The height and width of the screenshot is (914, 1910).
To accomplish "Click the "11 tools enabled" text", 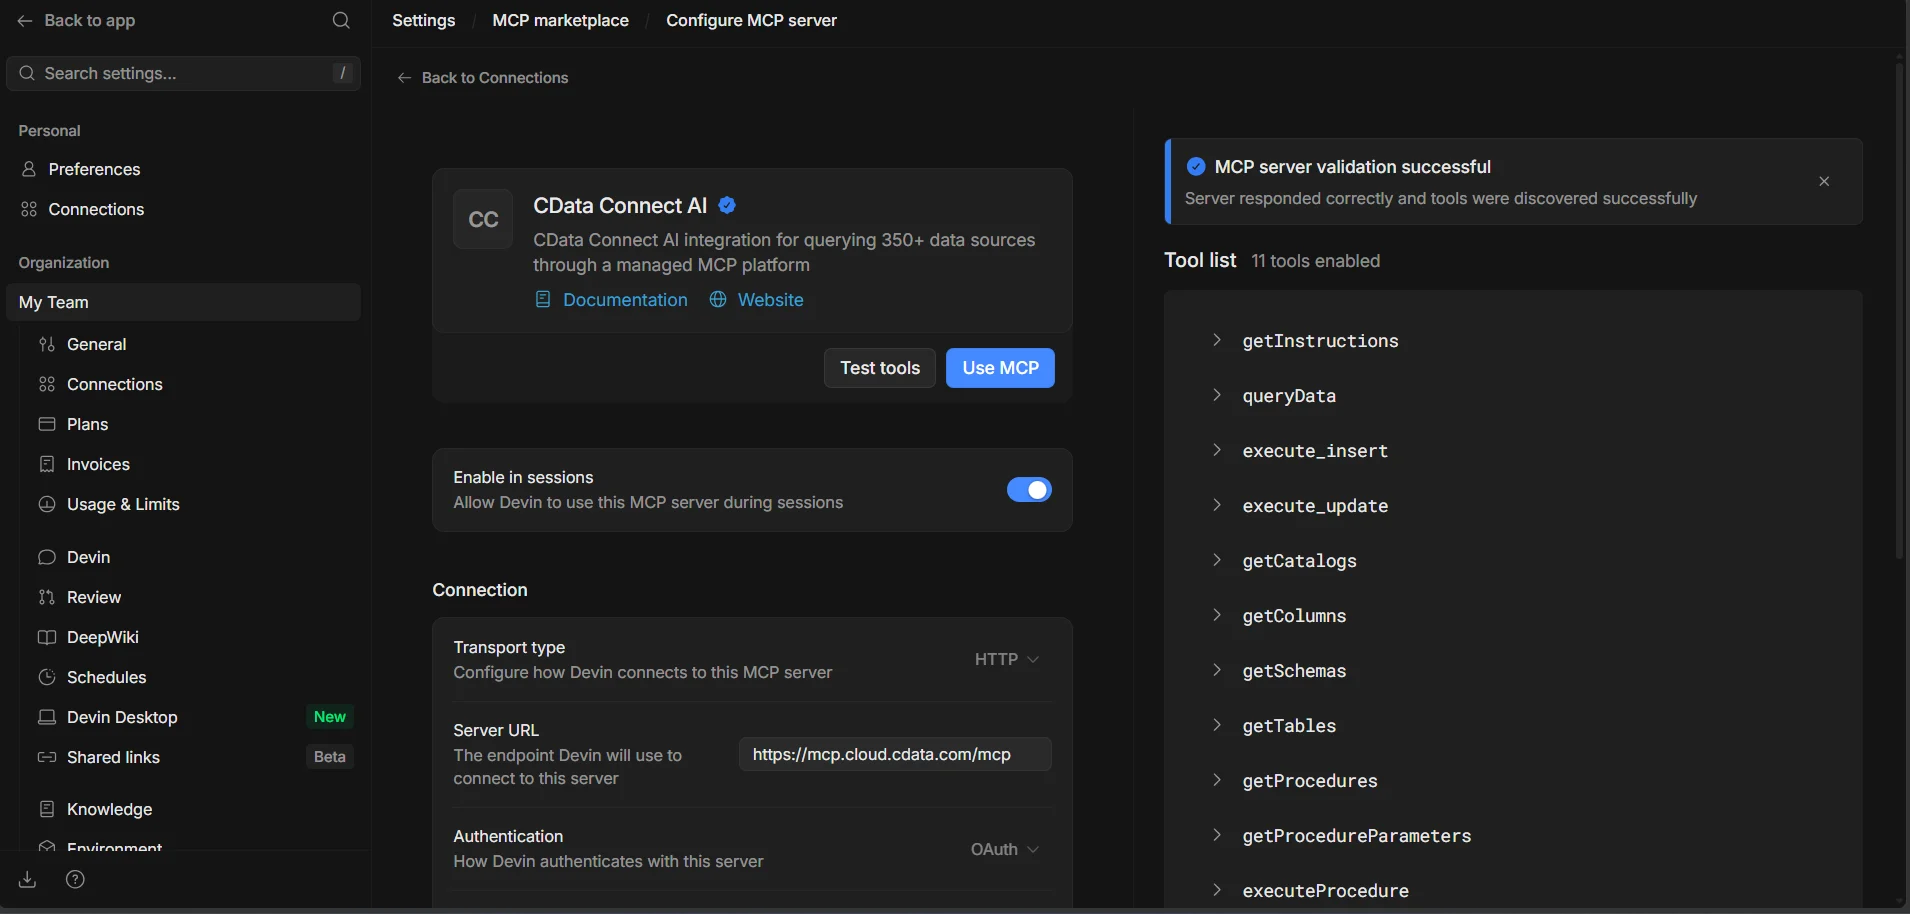I will (x=1315, y=261).
